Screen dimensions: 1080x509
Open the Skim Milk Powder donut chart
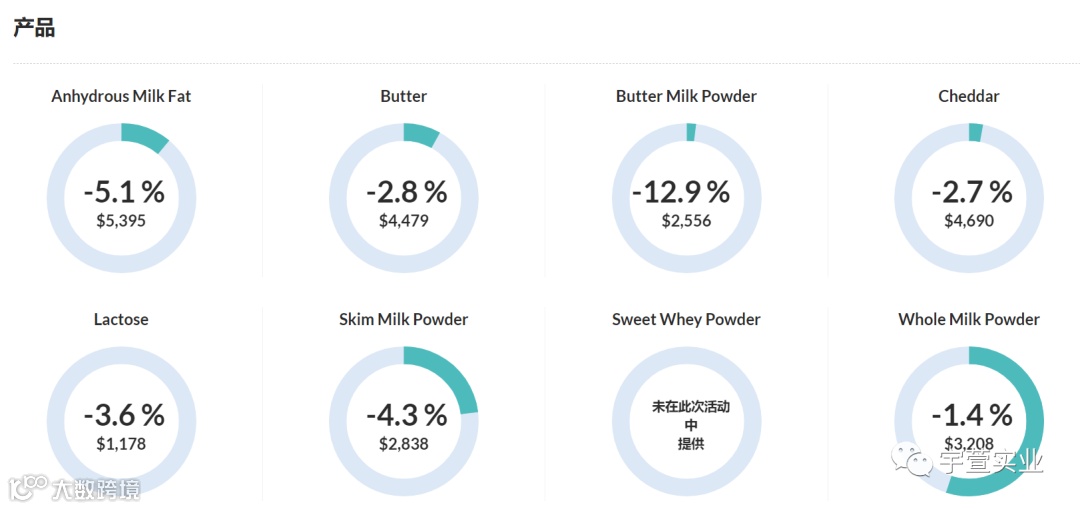[404, 421]
